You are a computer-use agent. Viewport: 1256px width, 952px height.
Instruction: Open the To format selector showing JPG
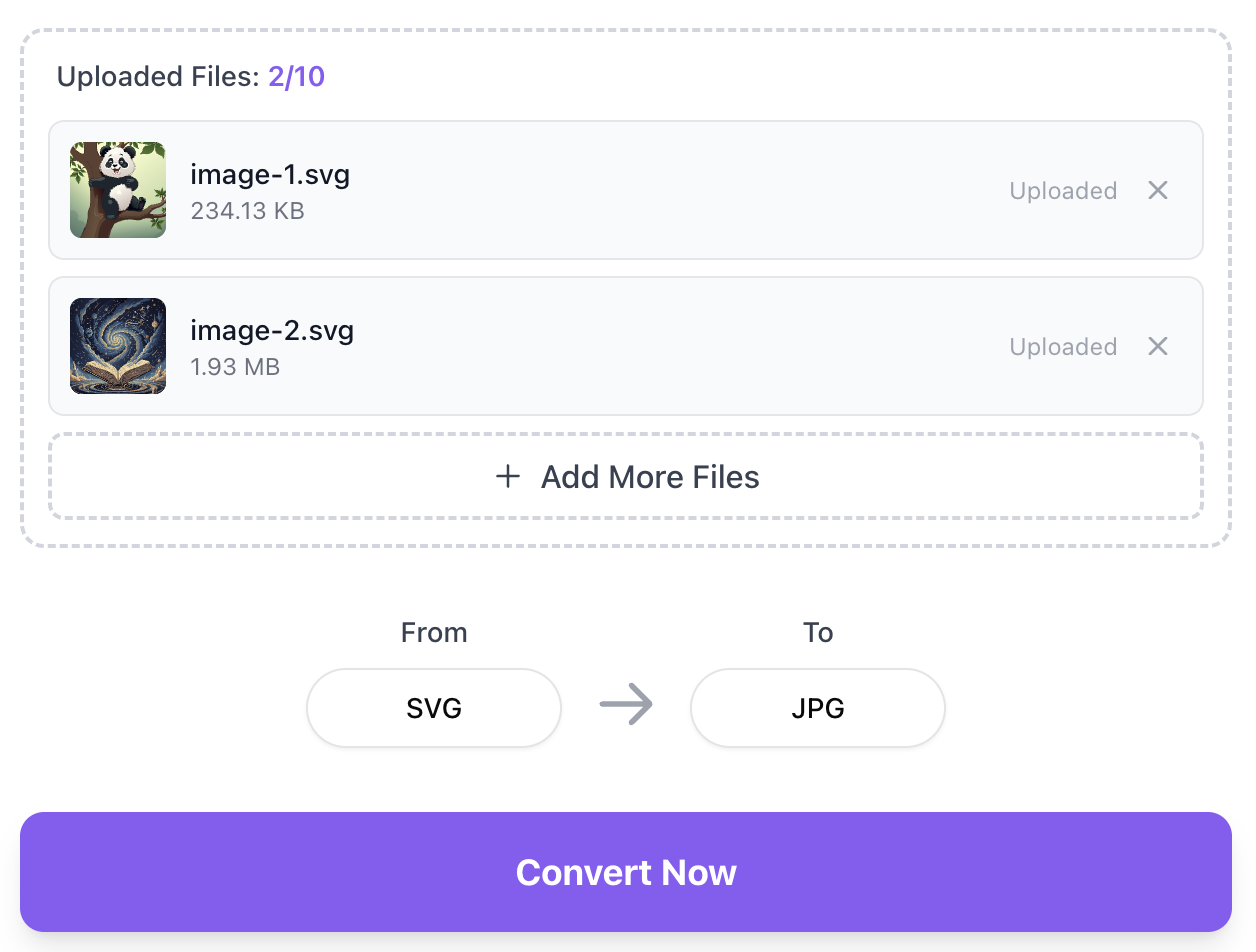[817, 707]
